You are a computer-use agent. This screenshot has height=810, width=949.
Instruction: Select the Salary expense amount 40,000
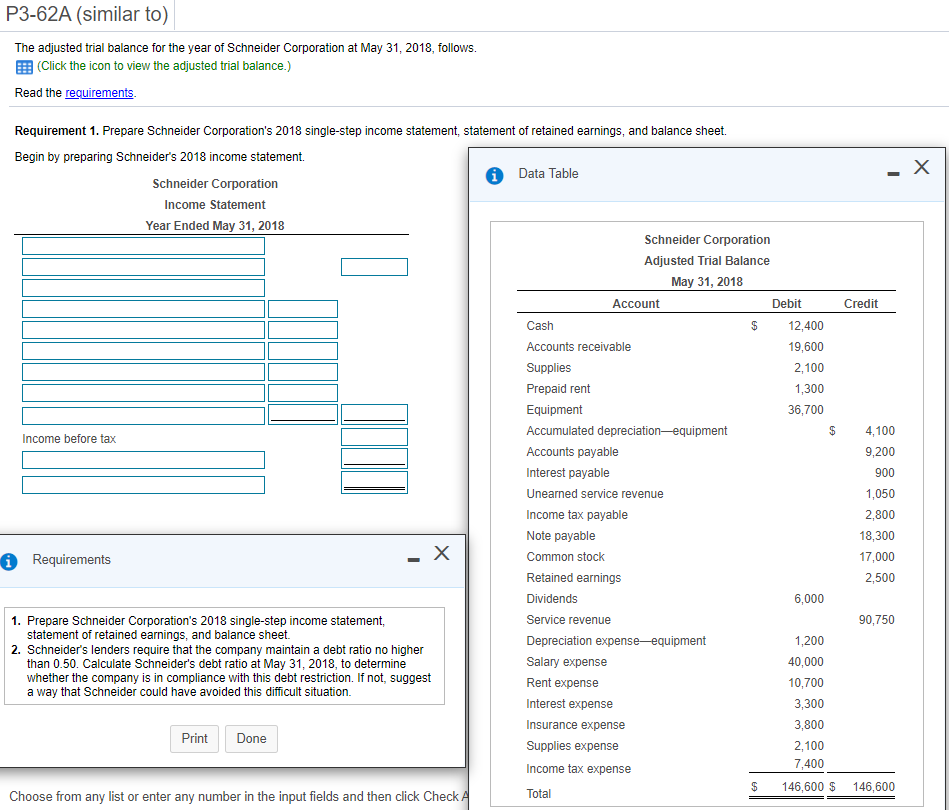[806, 662]
